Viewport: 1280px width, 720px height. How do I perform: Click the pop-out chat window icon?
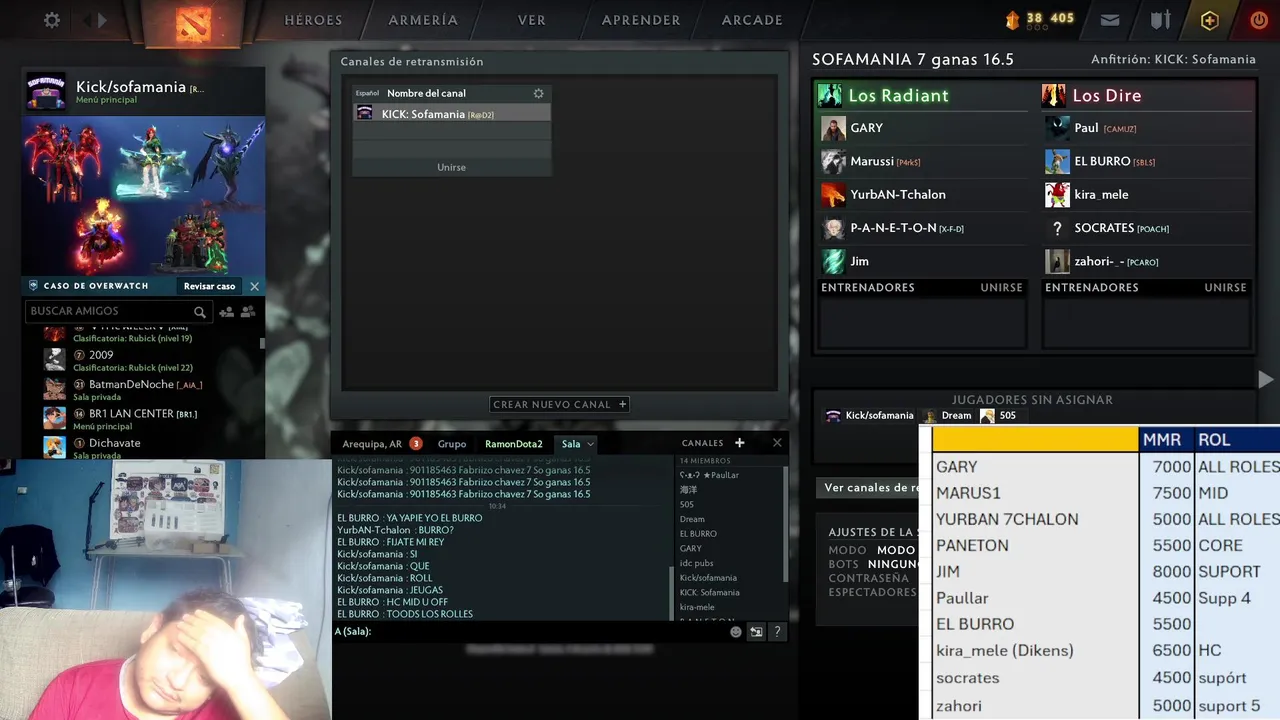point(756,632)
